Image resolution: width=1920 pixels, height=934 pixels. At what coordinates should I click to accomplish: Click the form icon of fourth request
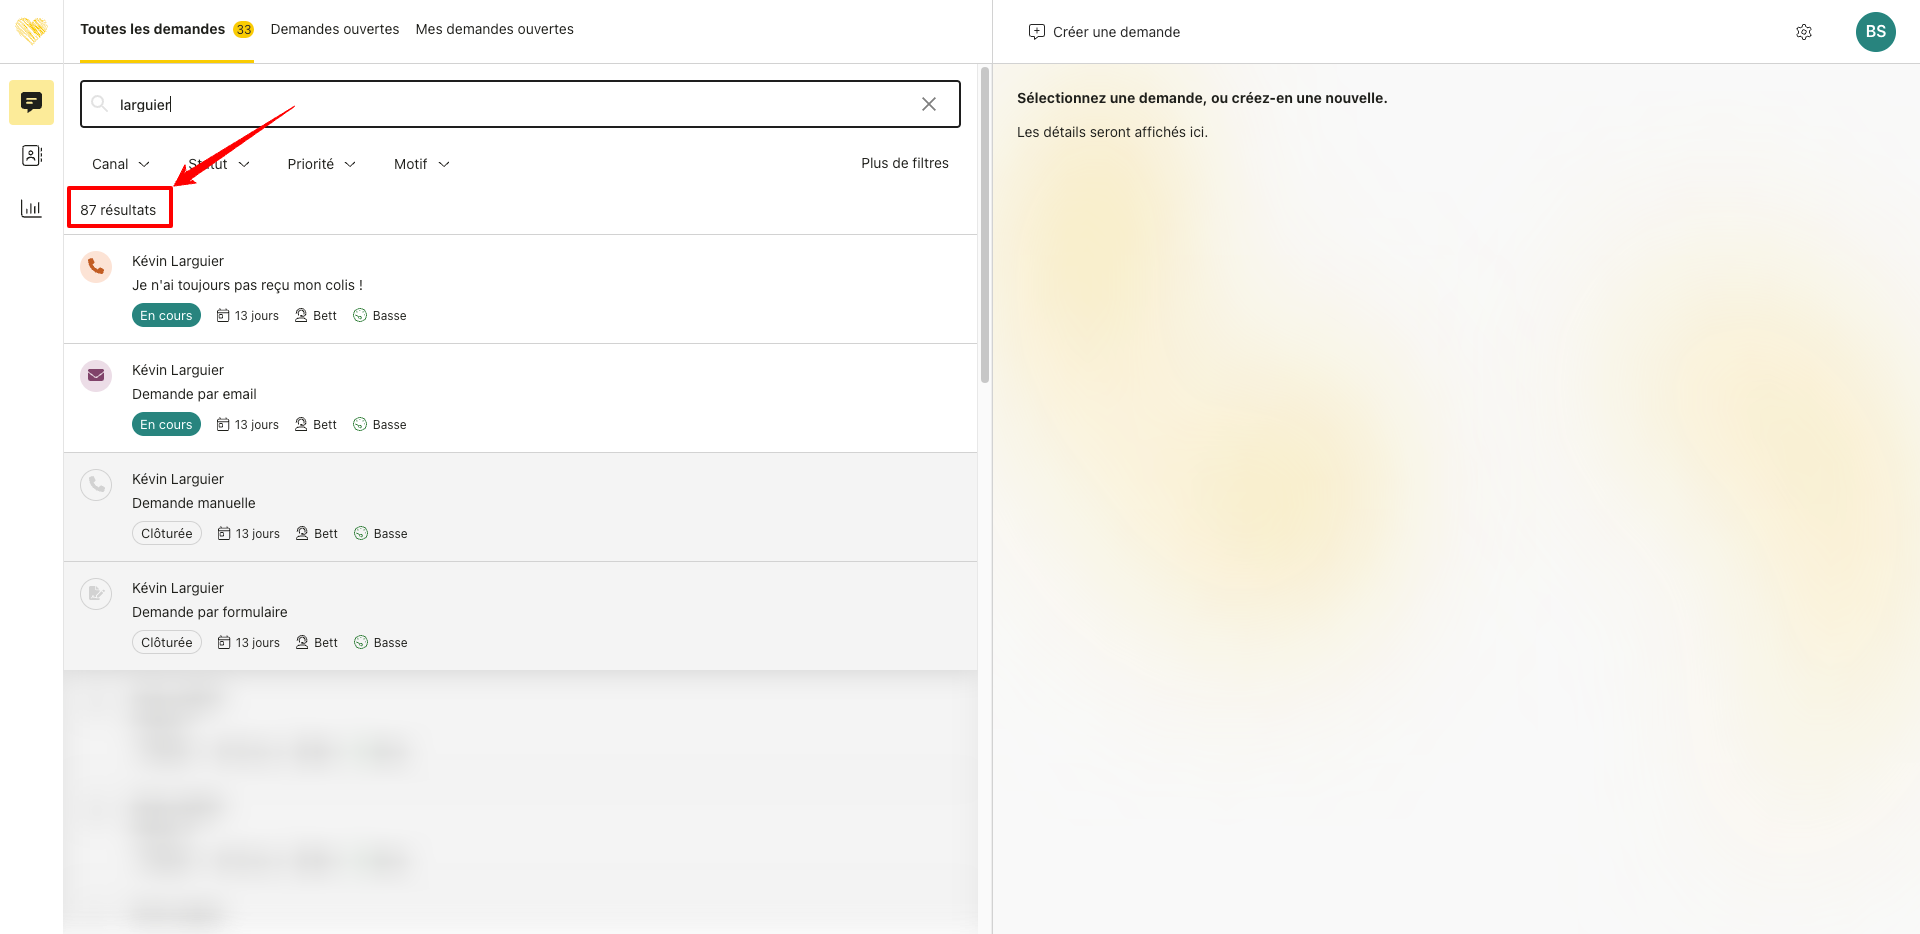click(96, 594)
